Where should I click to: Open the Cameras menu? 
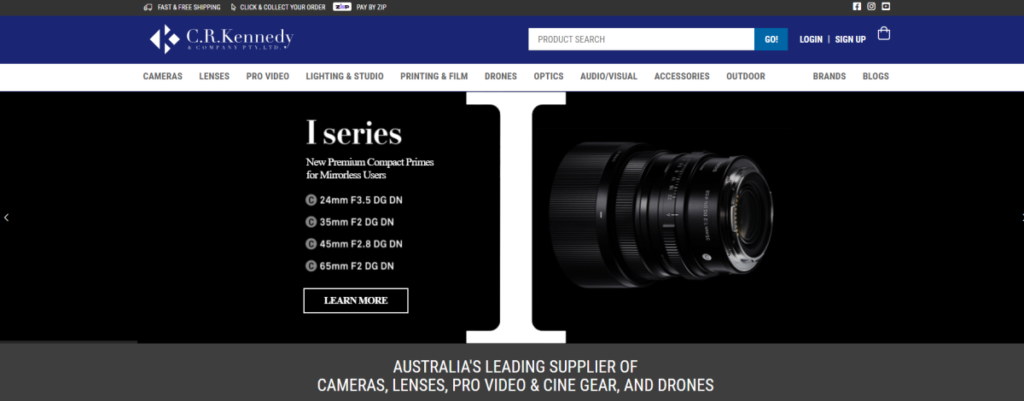pos(163,76)
